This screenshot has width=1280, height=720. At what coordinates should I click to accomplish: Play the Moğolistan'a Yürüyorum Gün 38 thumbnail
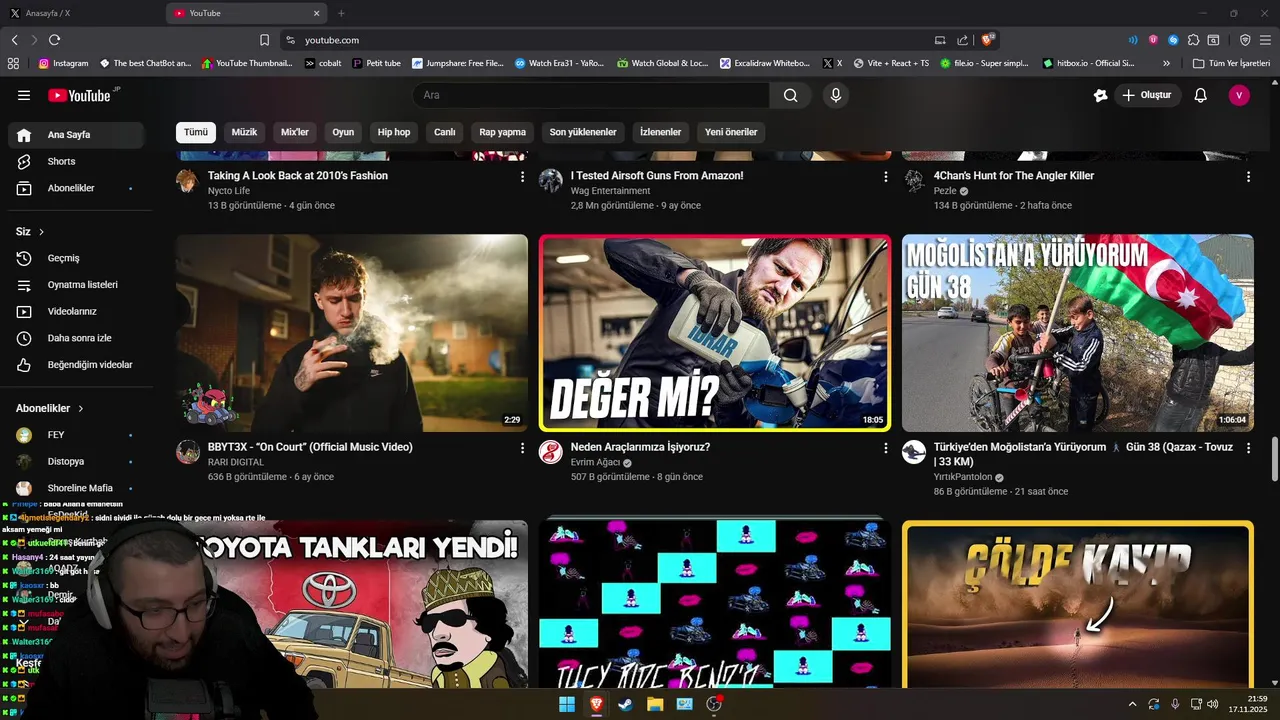tap(1078, 333)
